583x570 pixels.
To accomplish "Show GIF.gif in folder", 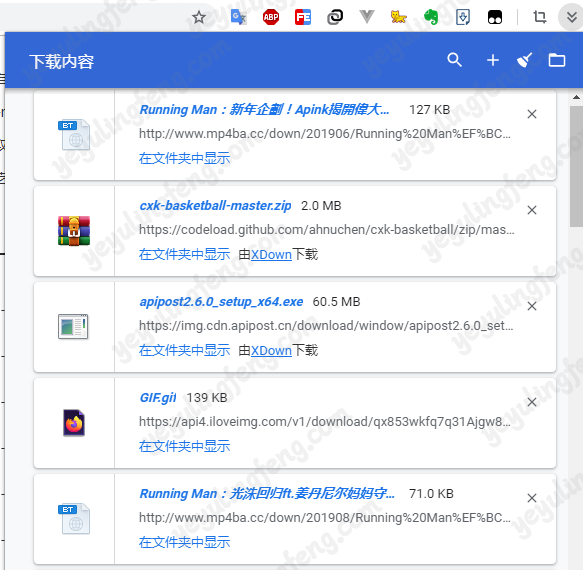I will pyautogui.click(x=184, y=446).
